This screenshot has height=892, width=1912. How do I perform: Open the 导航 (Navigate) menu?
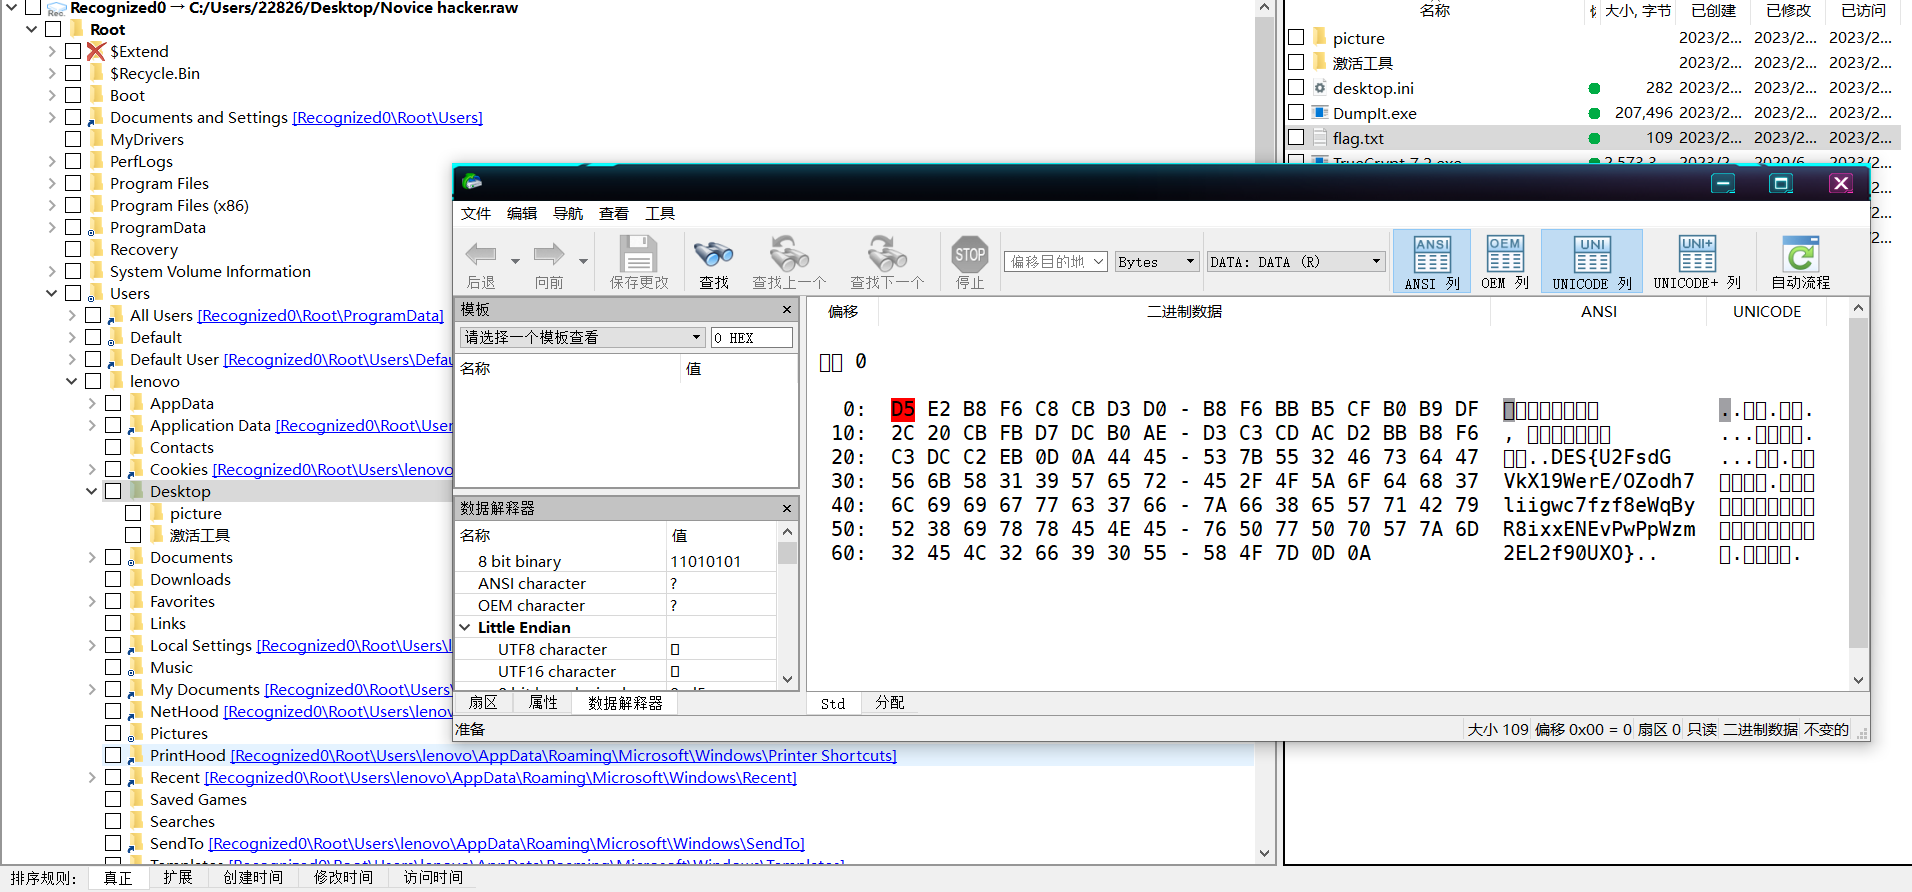point(568,213)
